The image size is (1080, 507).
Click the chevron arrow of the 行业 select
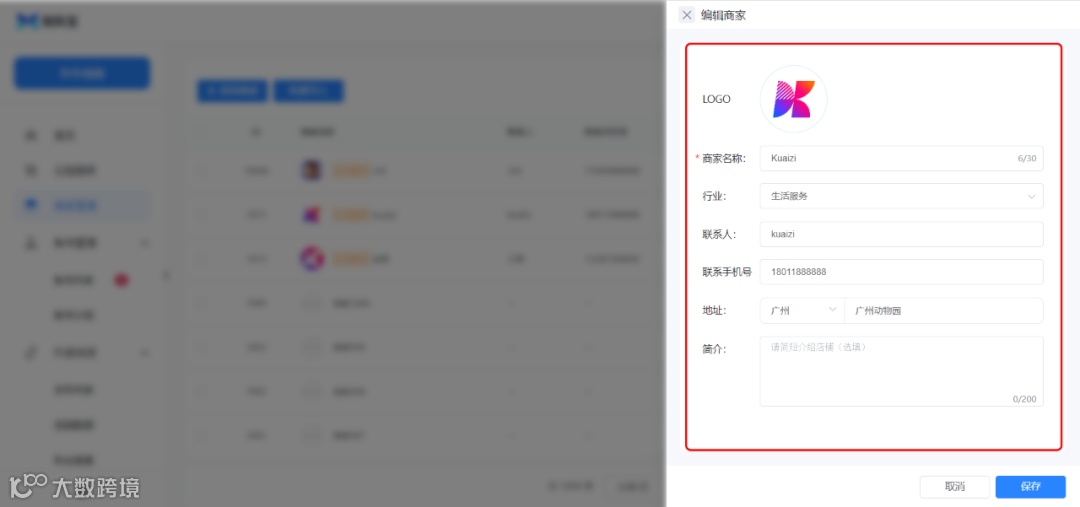pyautogui.click(x=1031, y=197)
